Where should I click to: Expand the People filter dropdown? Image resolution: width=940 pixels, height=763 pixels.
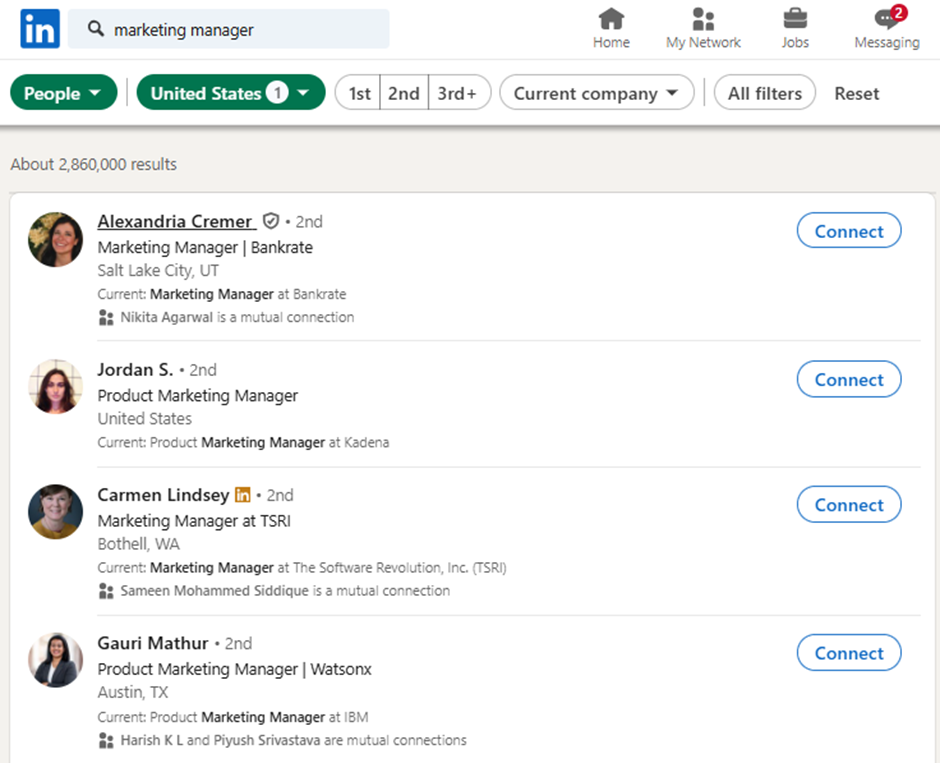tap(64, 93)
